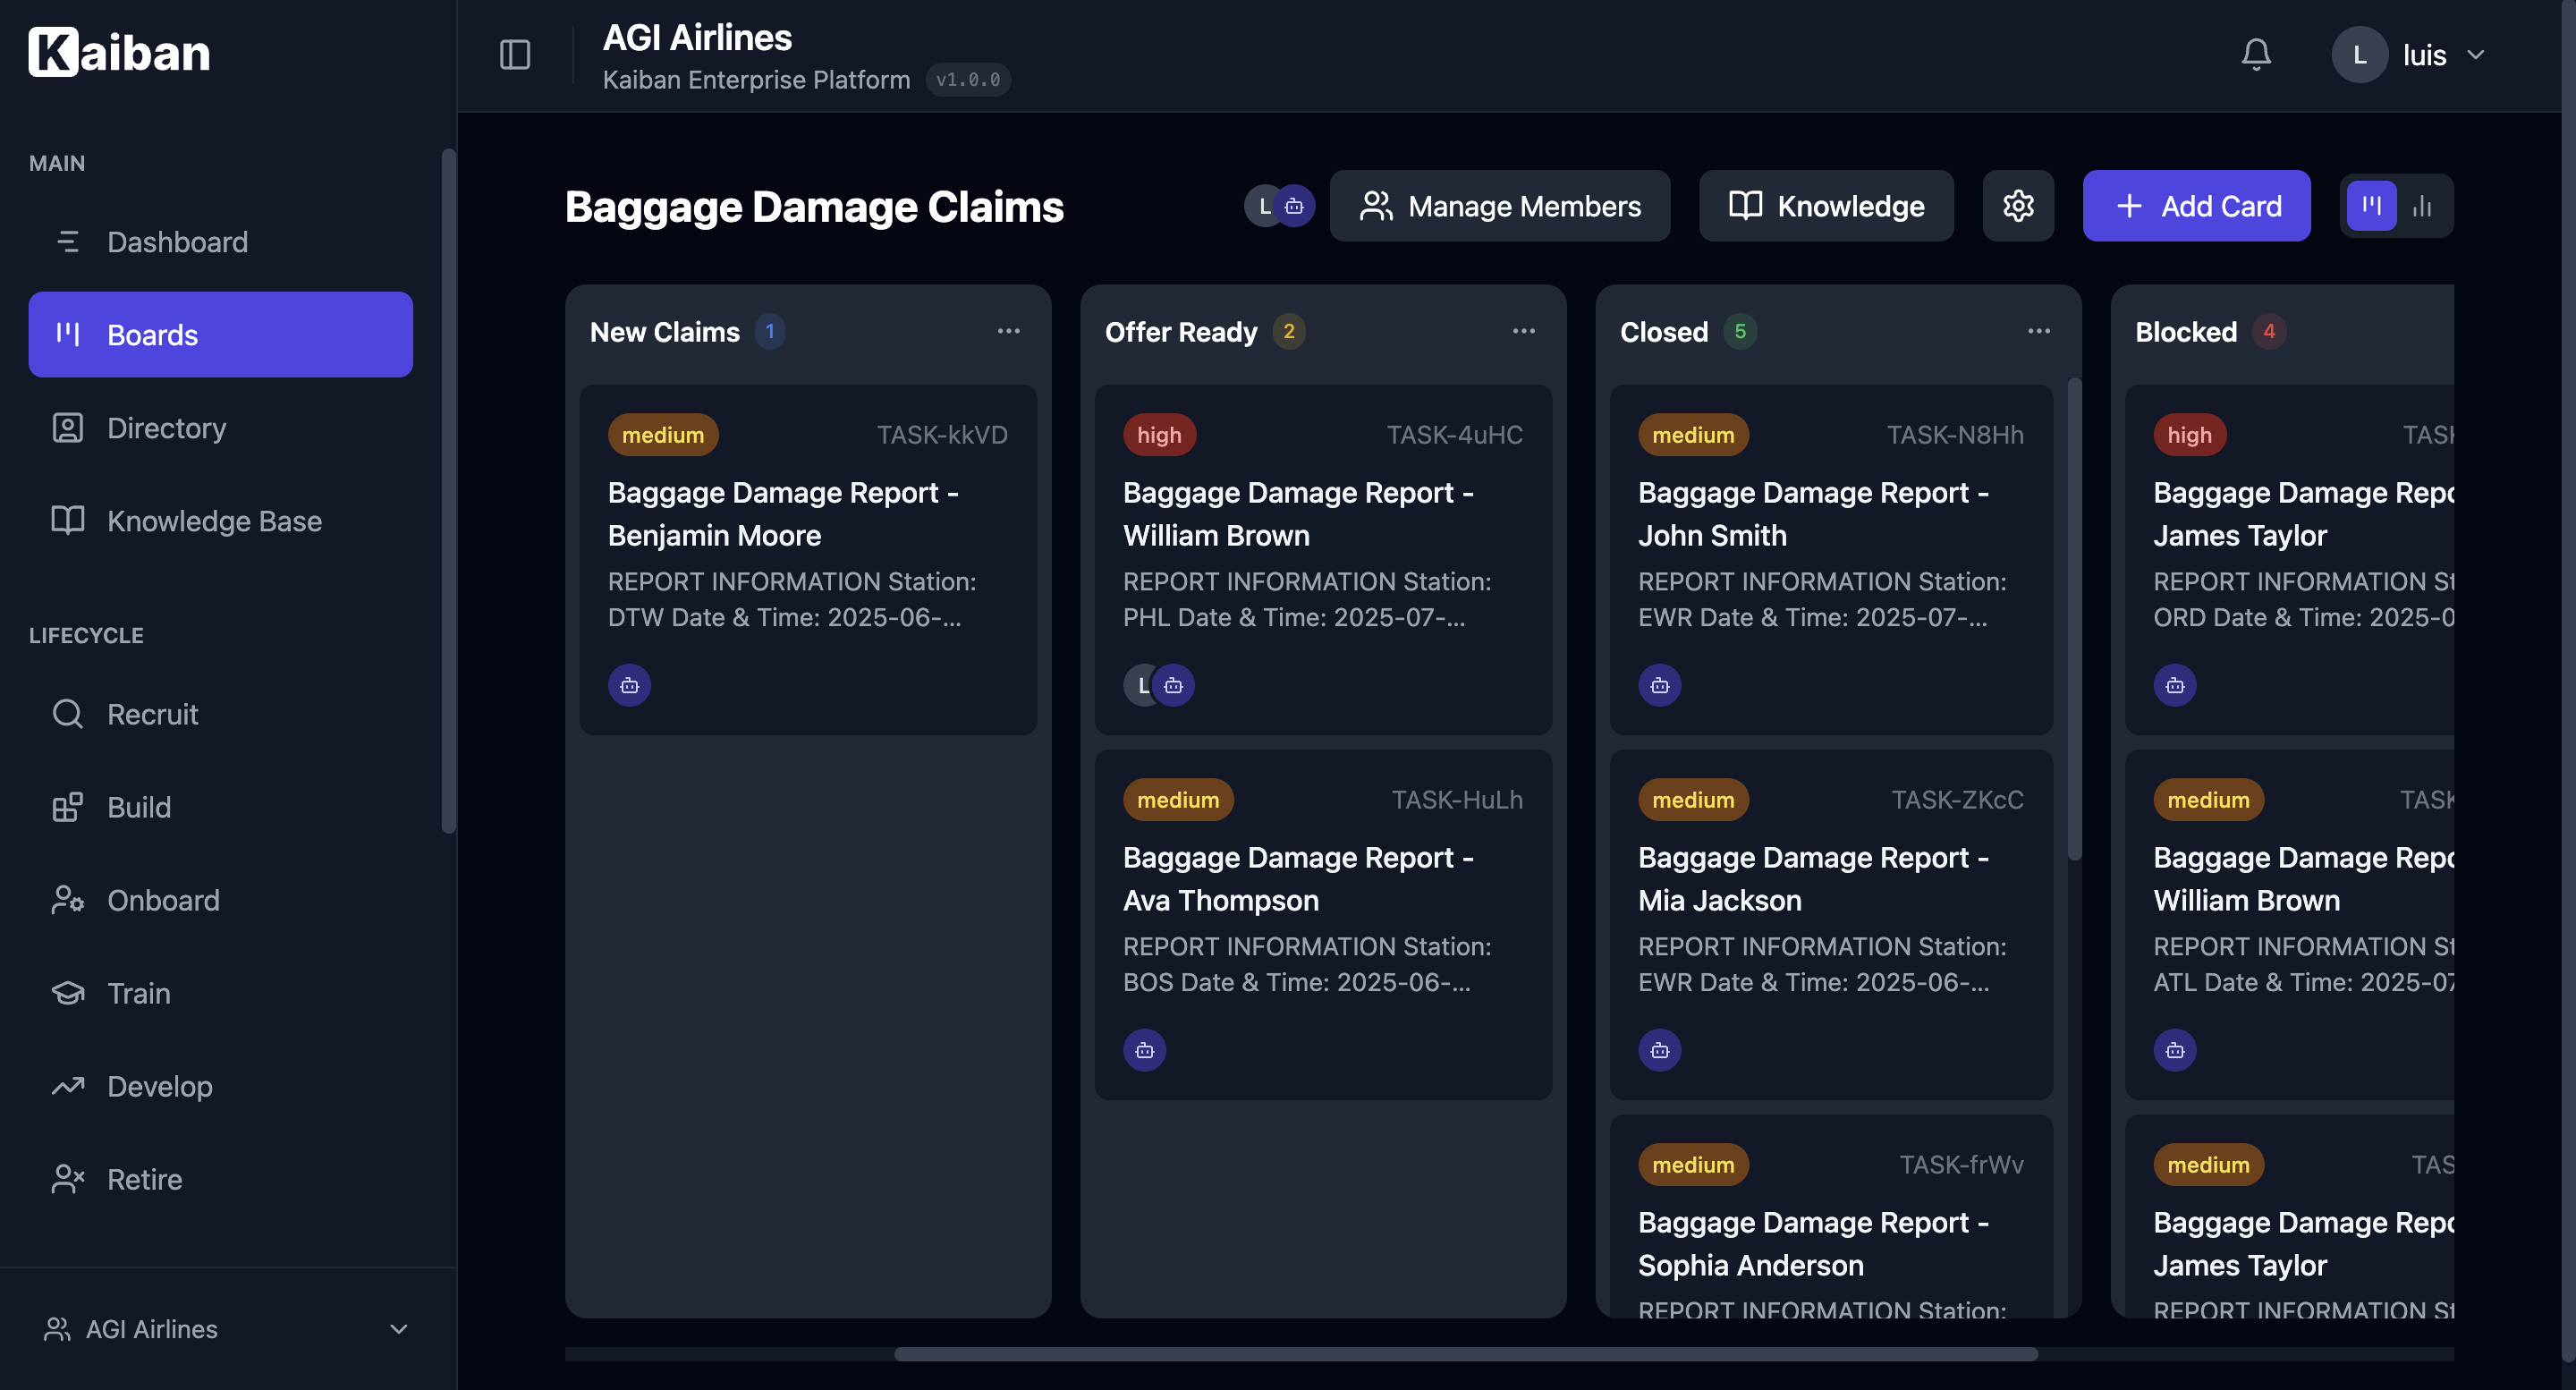Viewport: 2576px width, 1390px height.
Task: Open the notifications bell
Action: [2256, 54]
